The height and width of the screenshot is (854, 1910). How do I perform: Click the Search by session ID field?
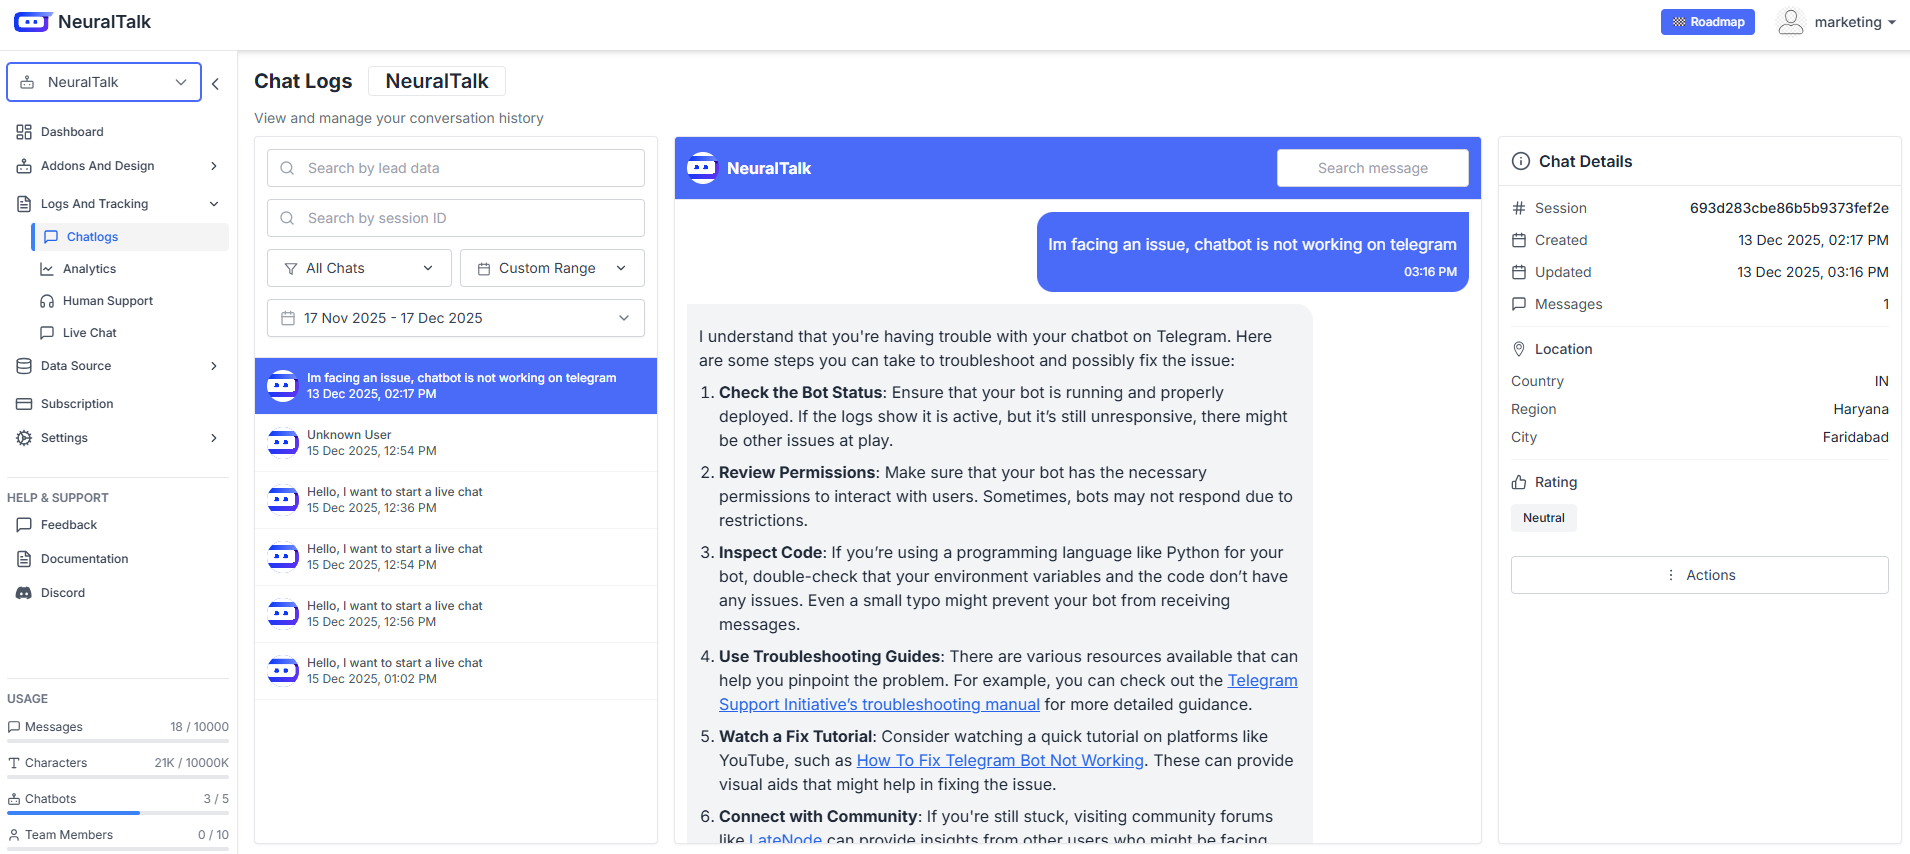point(456,218)
